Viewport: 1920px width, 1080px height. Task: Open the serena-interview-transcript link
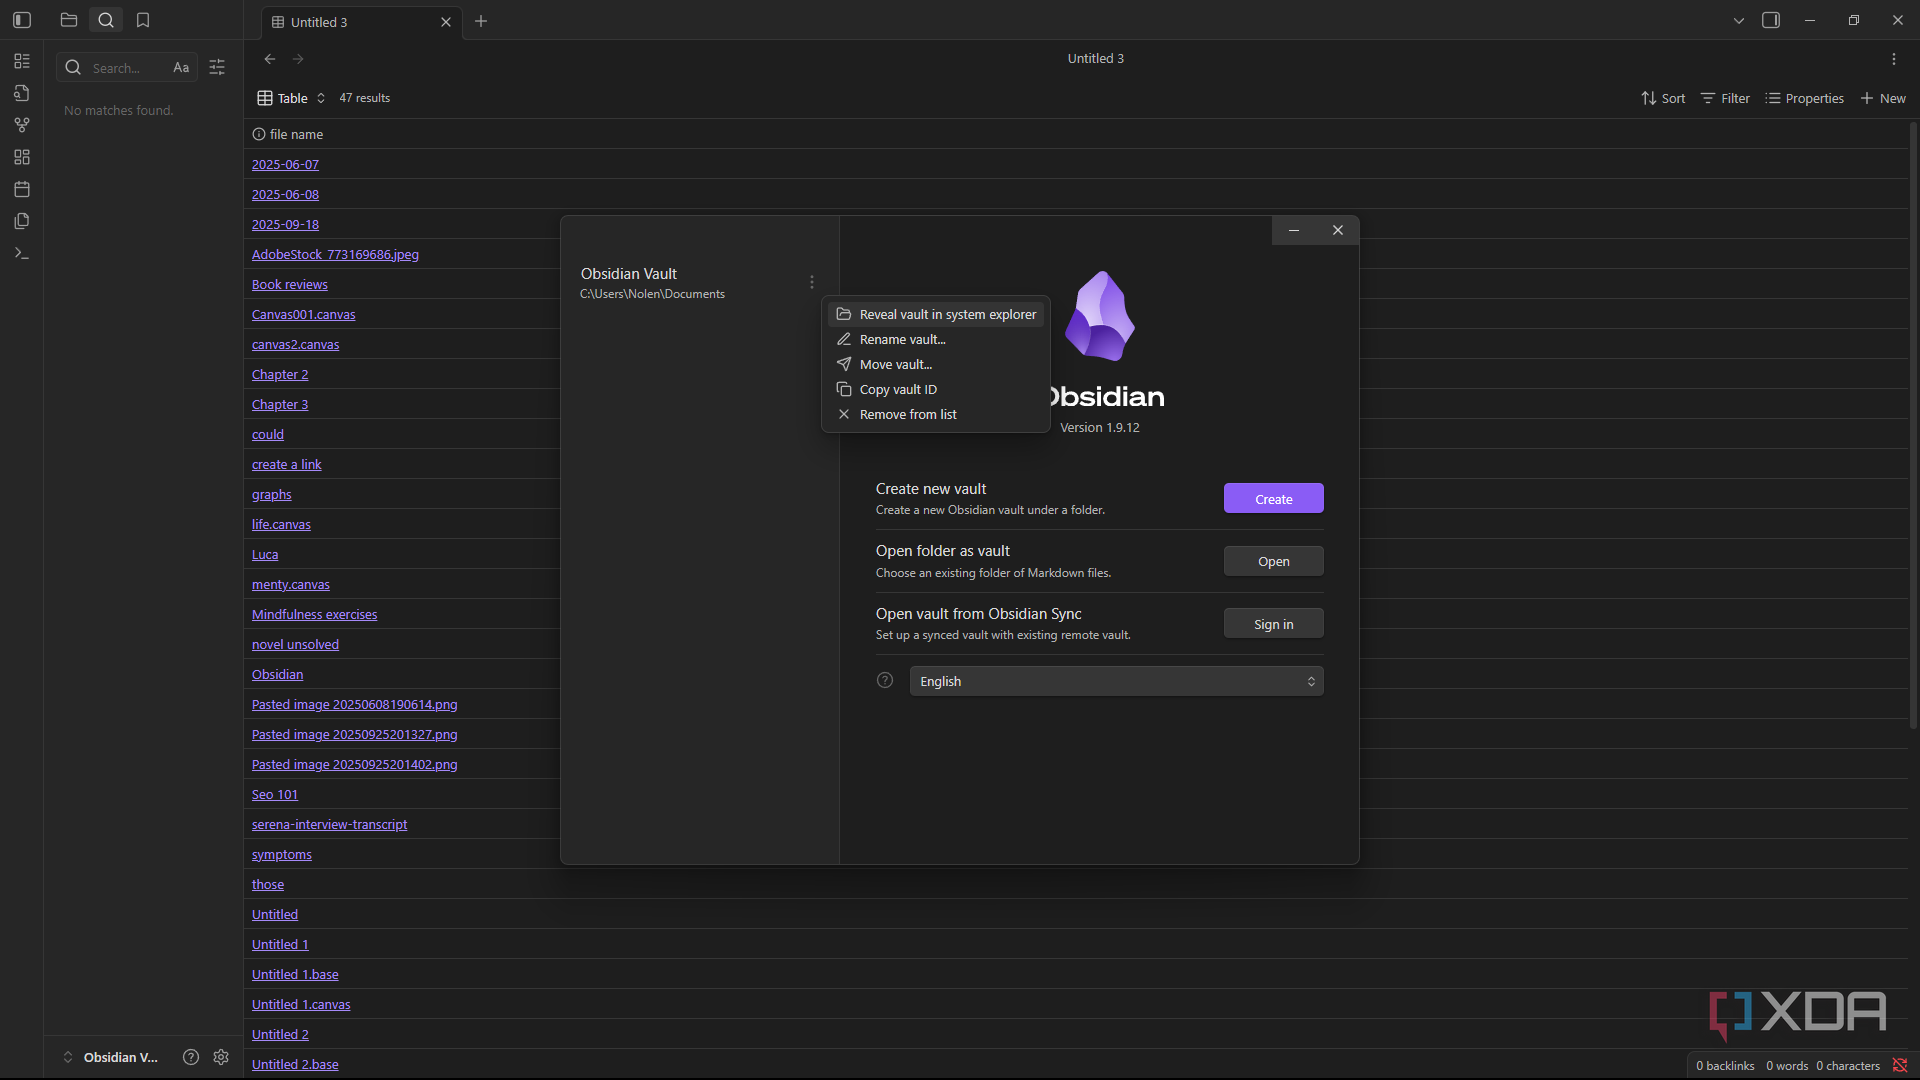[329, 824]
